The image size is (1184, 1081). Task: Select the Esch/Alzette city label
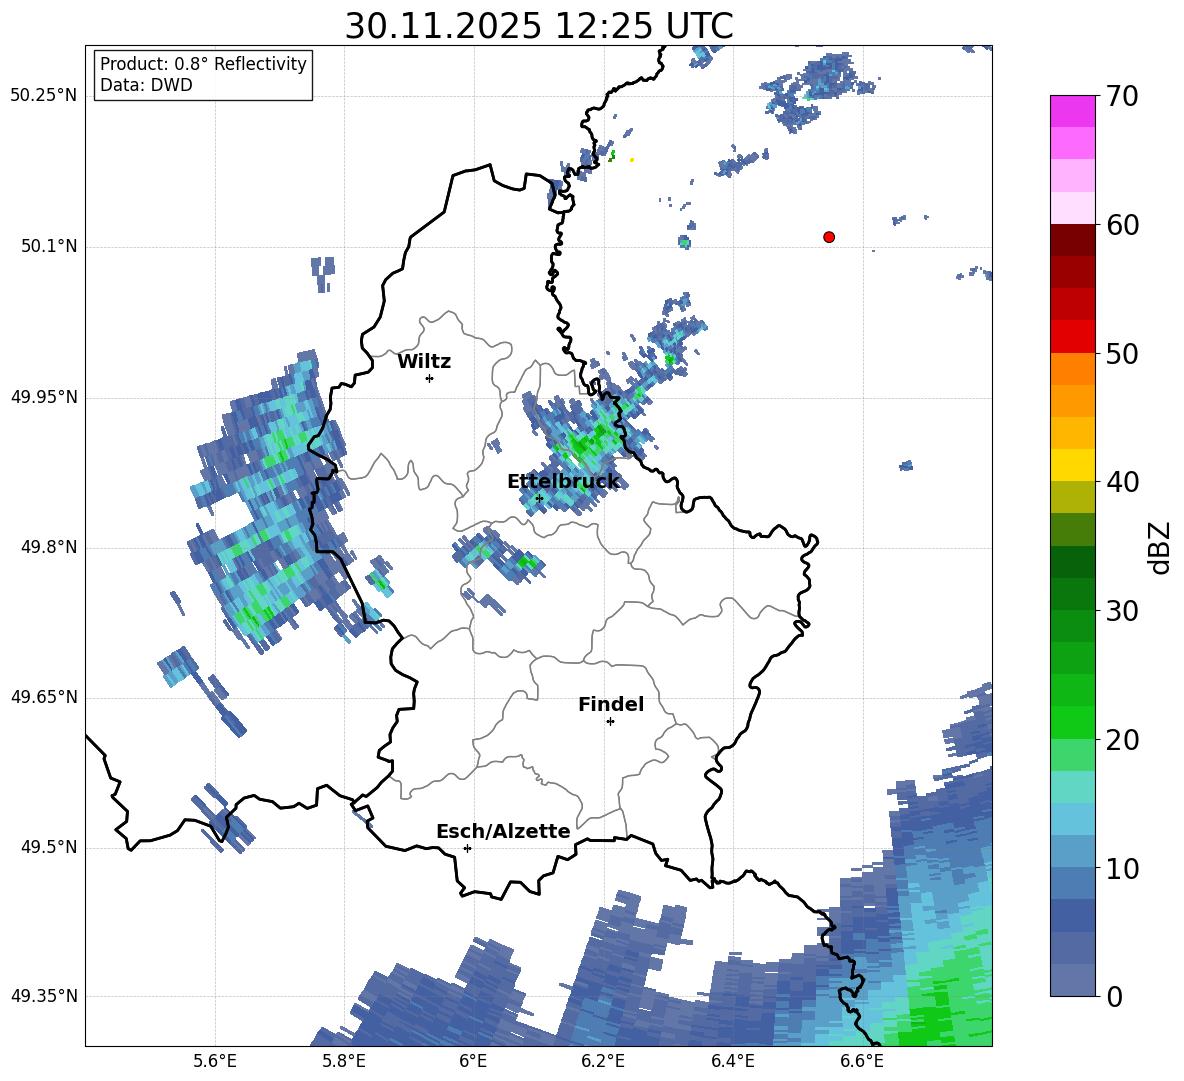503,831
